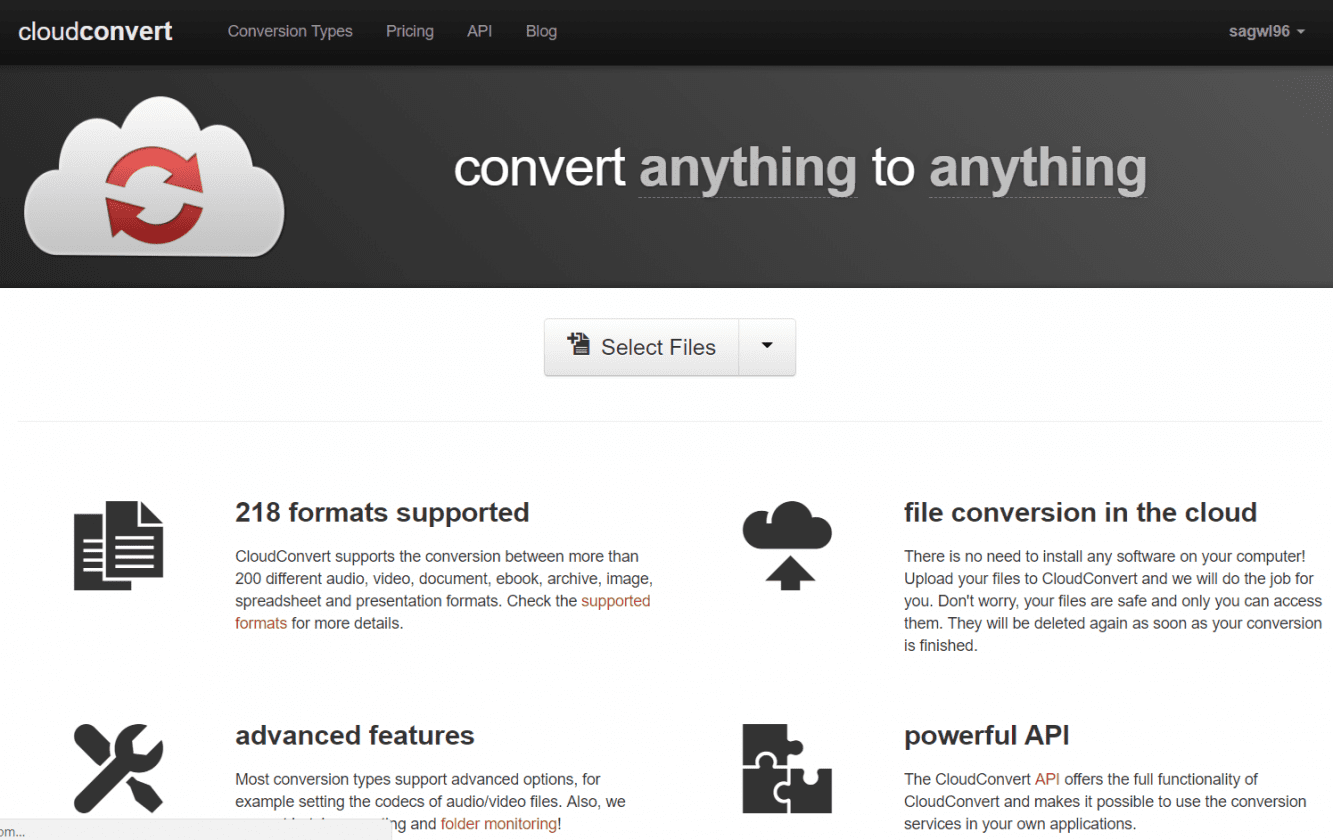
Task: Click the crossed wrench tools icon
Action: pyautogui.click(x=117, y=768)
